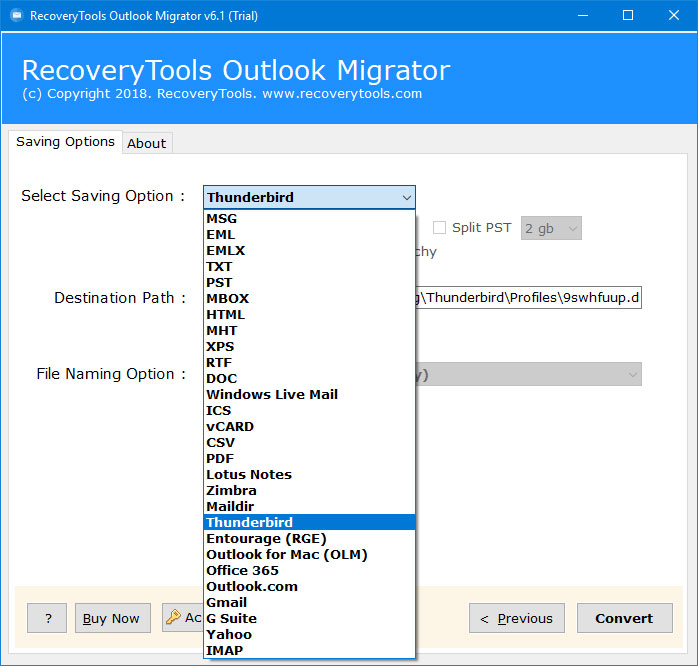Choose Office 365 from list

tap(309, 571)
